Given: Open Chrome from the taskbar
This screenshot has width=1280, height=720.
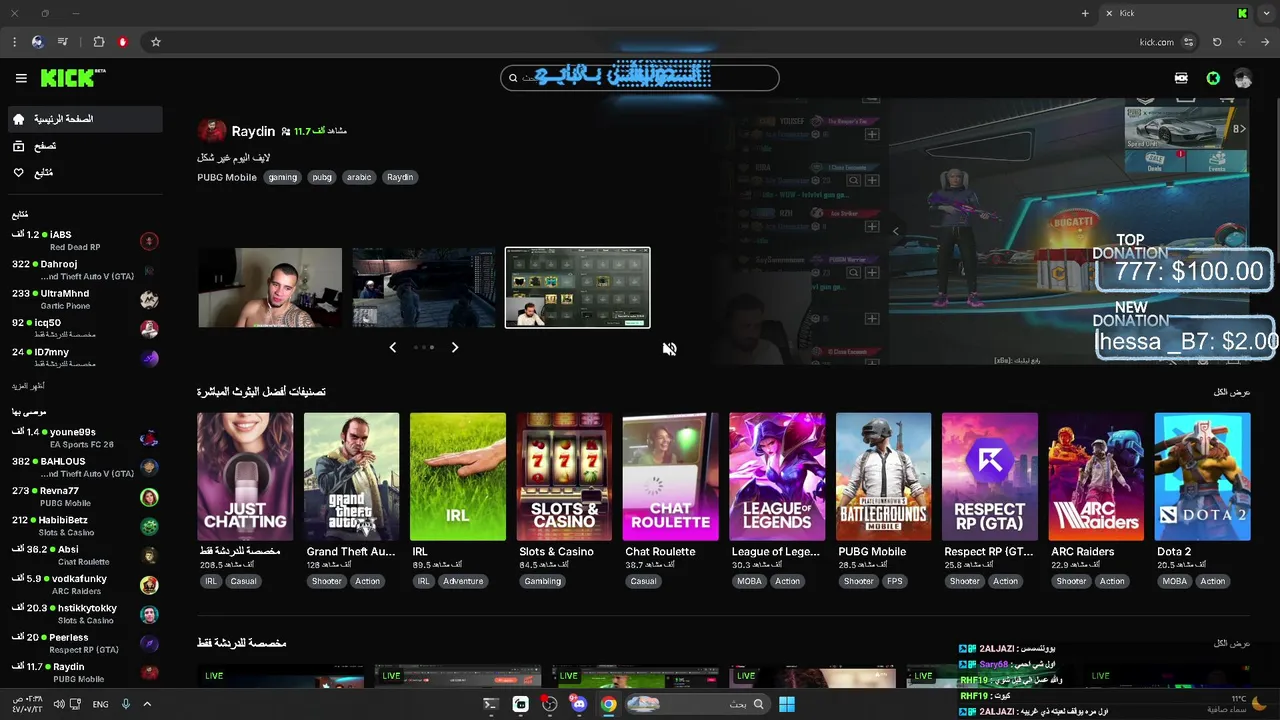Looking at the screenshot, I should pos(608,704).
